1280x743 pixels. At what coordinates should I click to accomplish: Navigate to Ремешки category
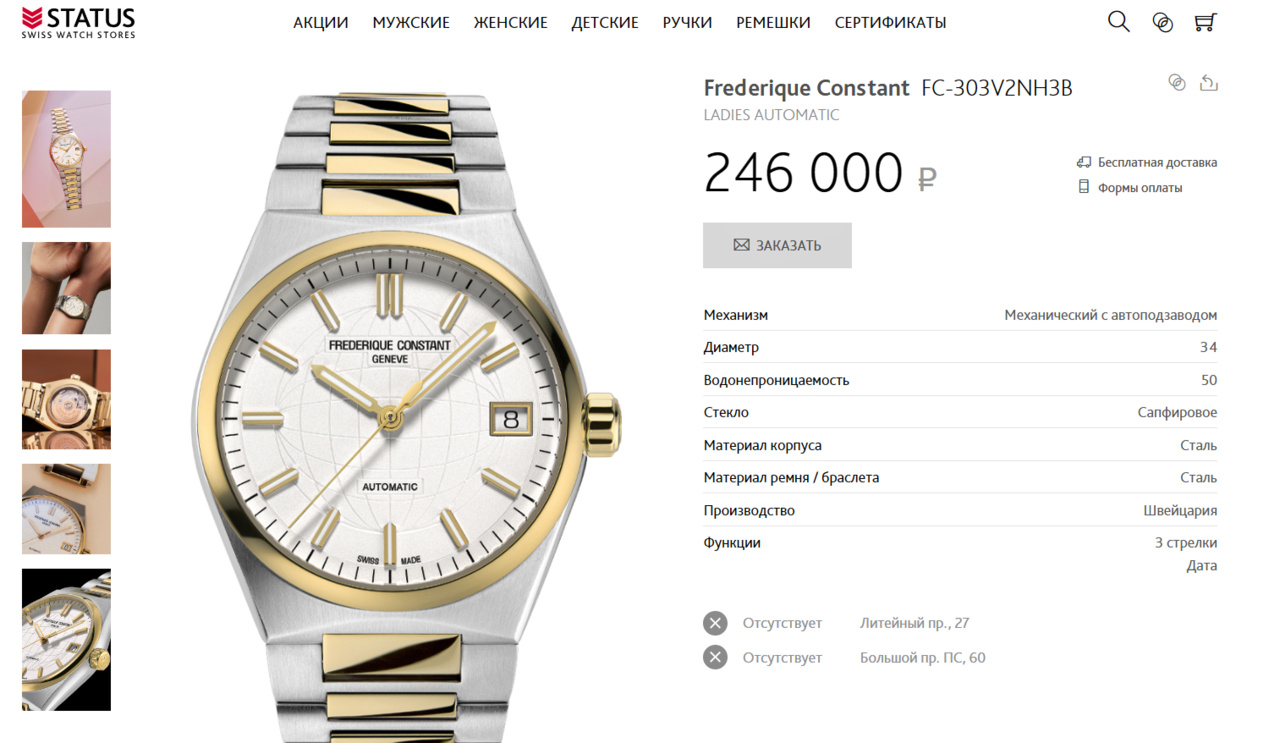pos(773,23)
